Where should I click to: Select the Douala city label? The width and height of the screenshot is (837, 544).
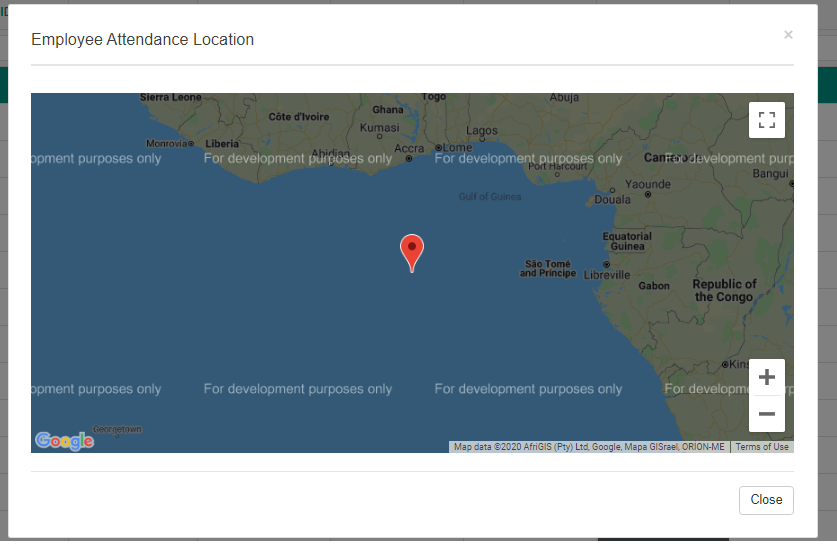tap(612, 199)
